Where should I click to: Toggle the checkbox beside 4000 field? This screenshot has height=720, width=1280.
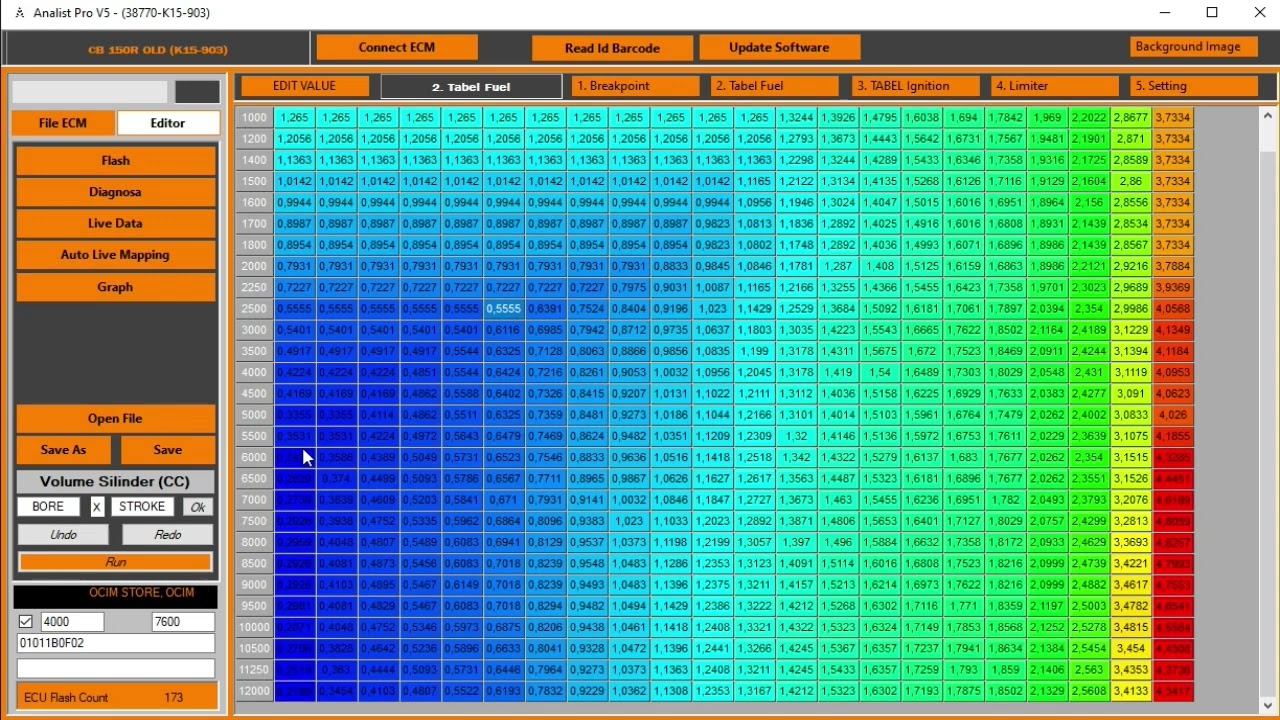tap(26, 622)
